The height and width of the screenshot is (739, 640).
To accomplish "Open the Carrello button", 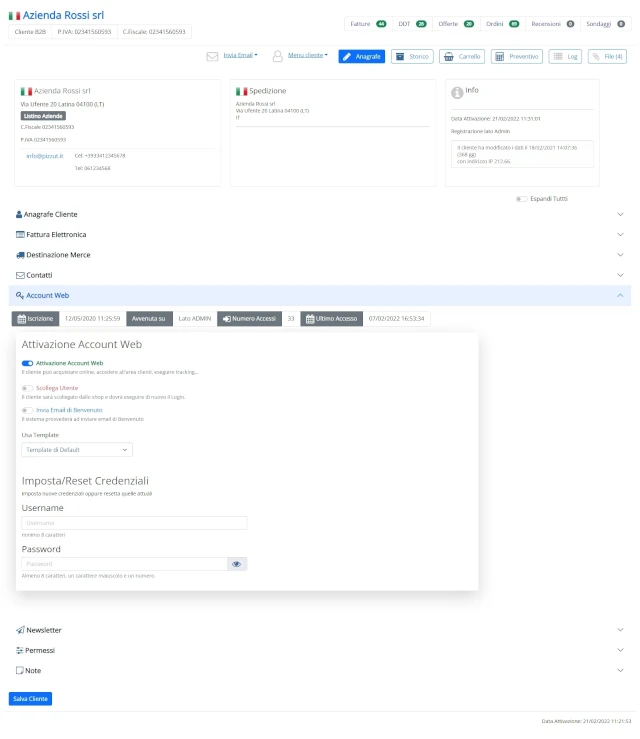I will tap(462, 57).
